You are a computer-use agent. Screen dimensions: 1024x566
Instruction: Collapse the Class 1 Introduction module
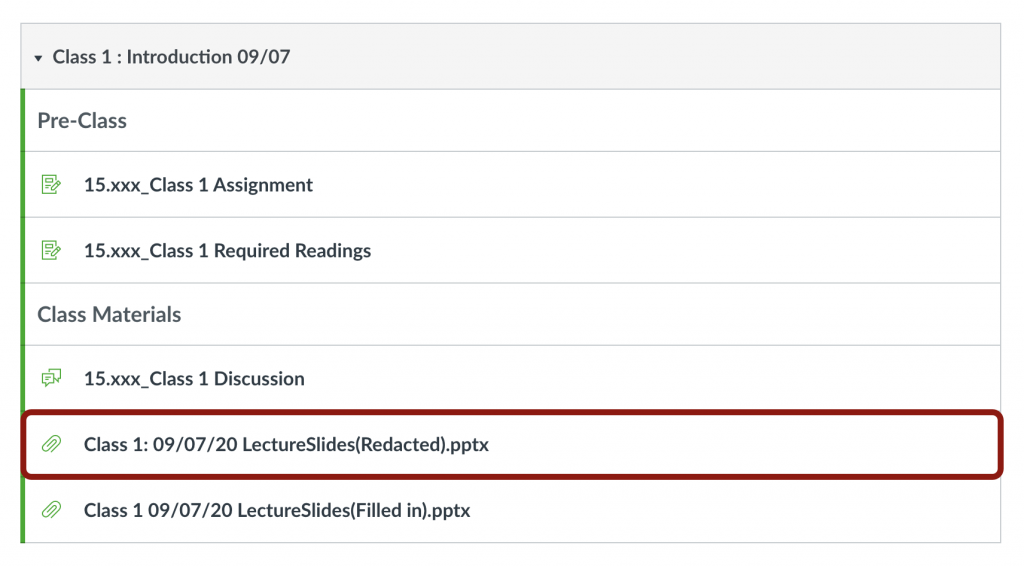click(38, 58)
